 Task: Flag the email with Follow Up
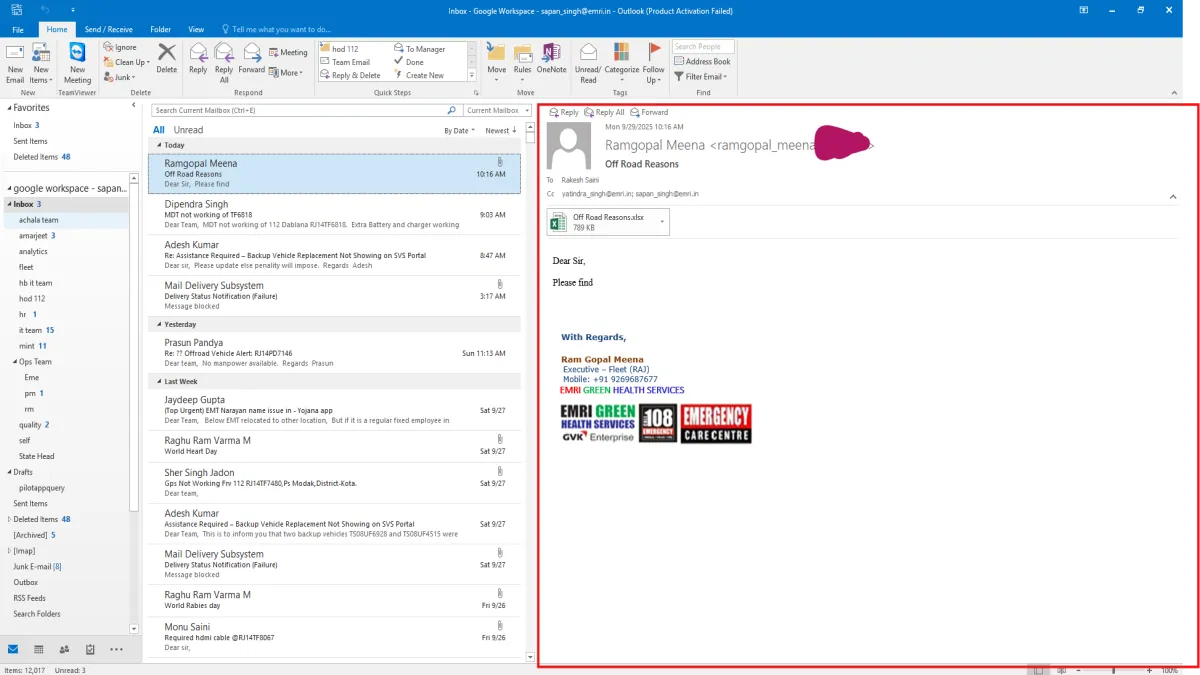coord(654,62)
